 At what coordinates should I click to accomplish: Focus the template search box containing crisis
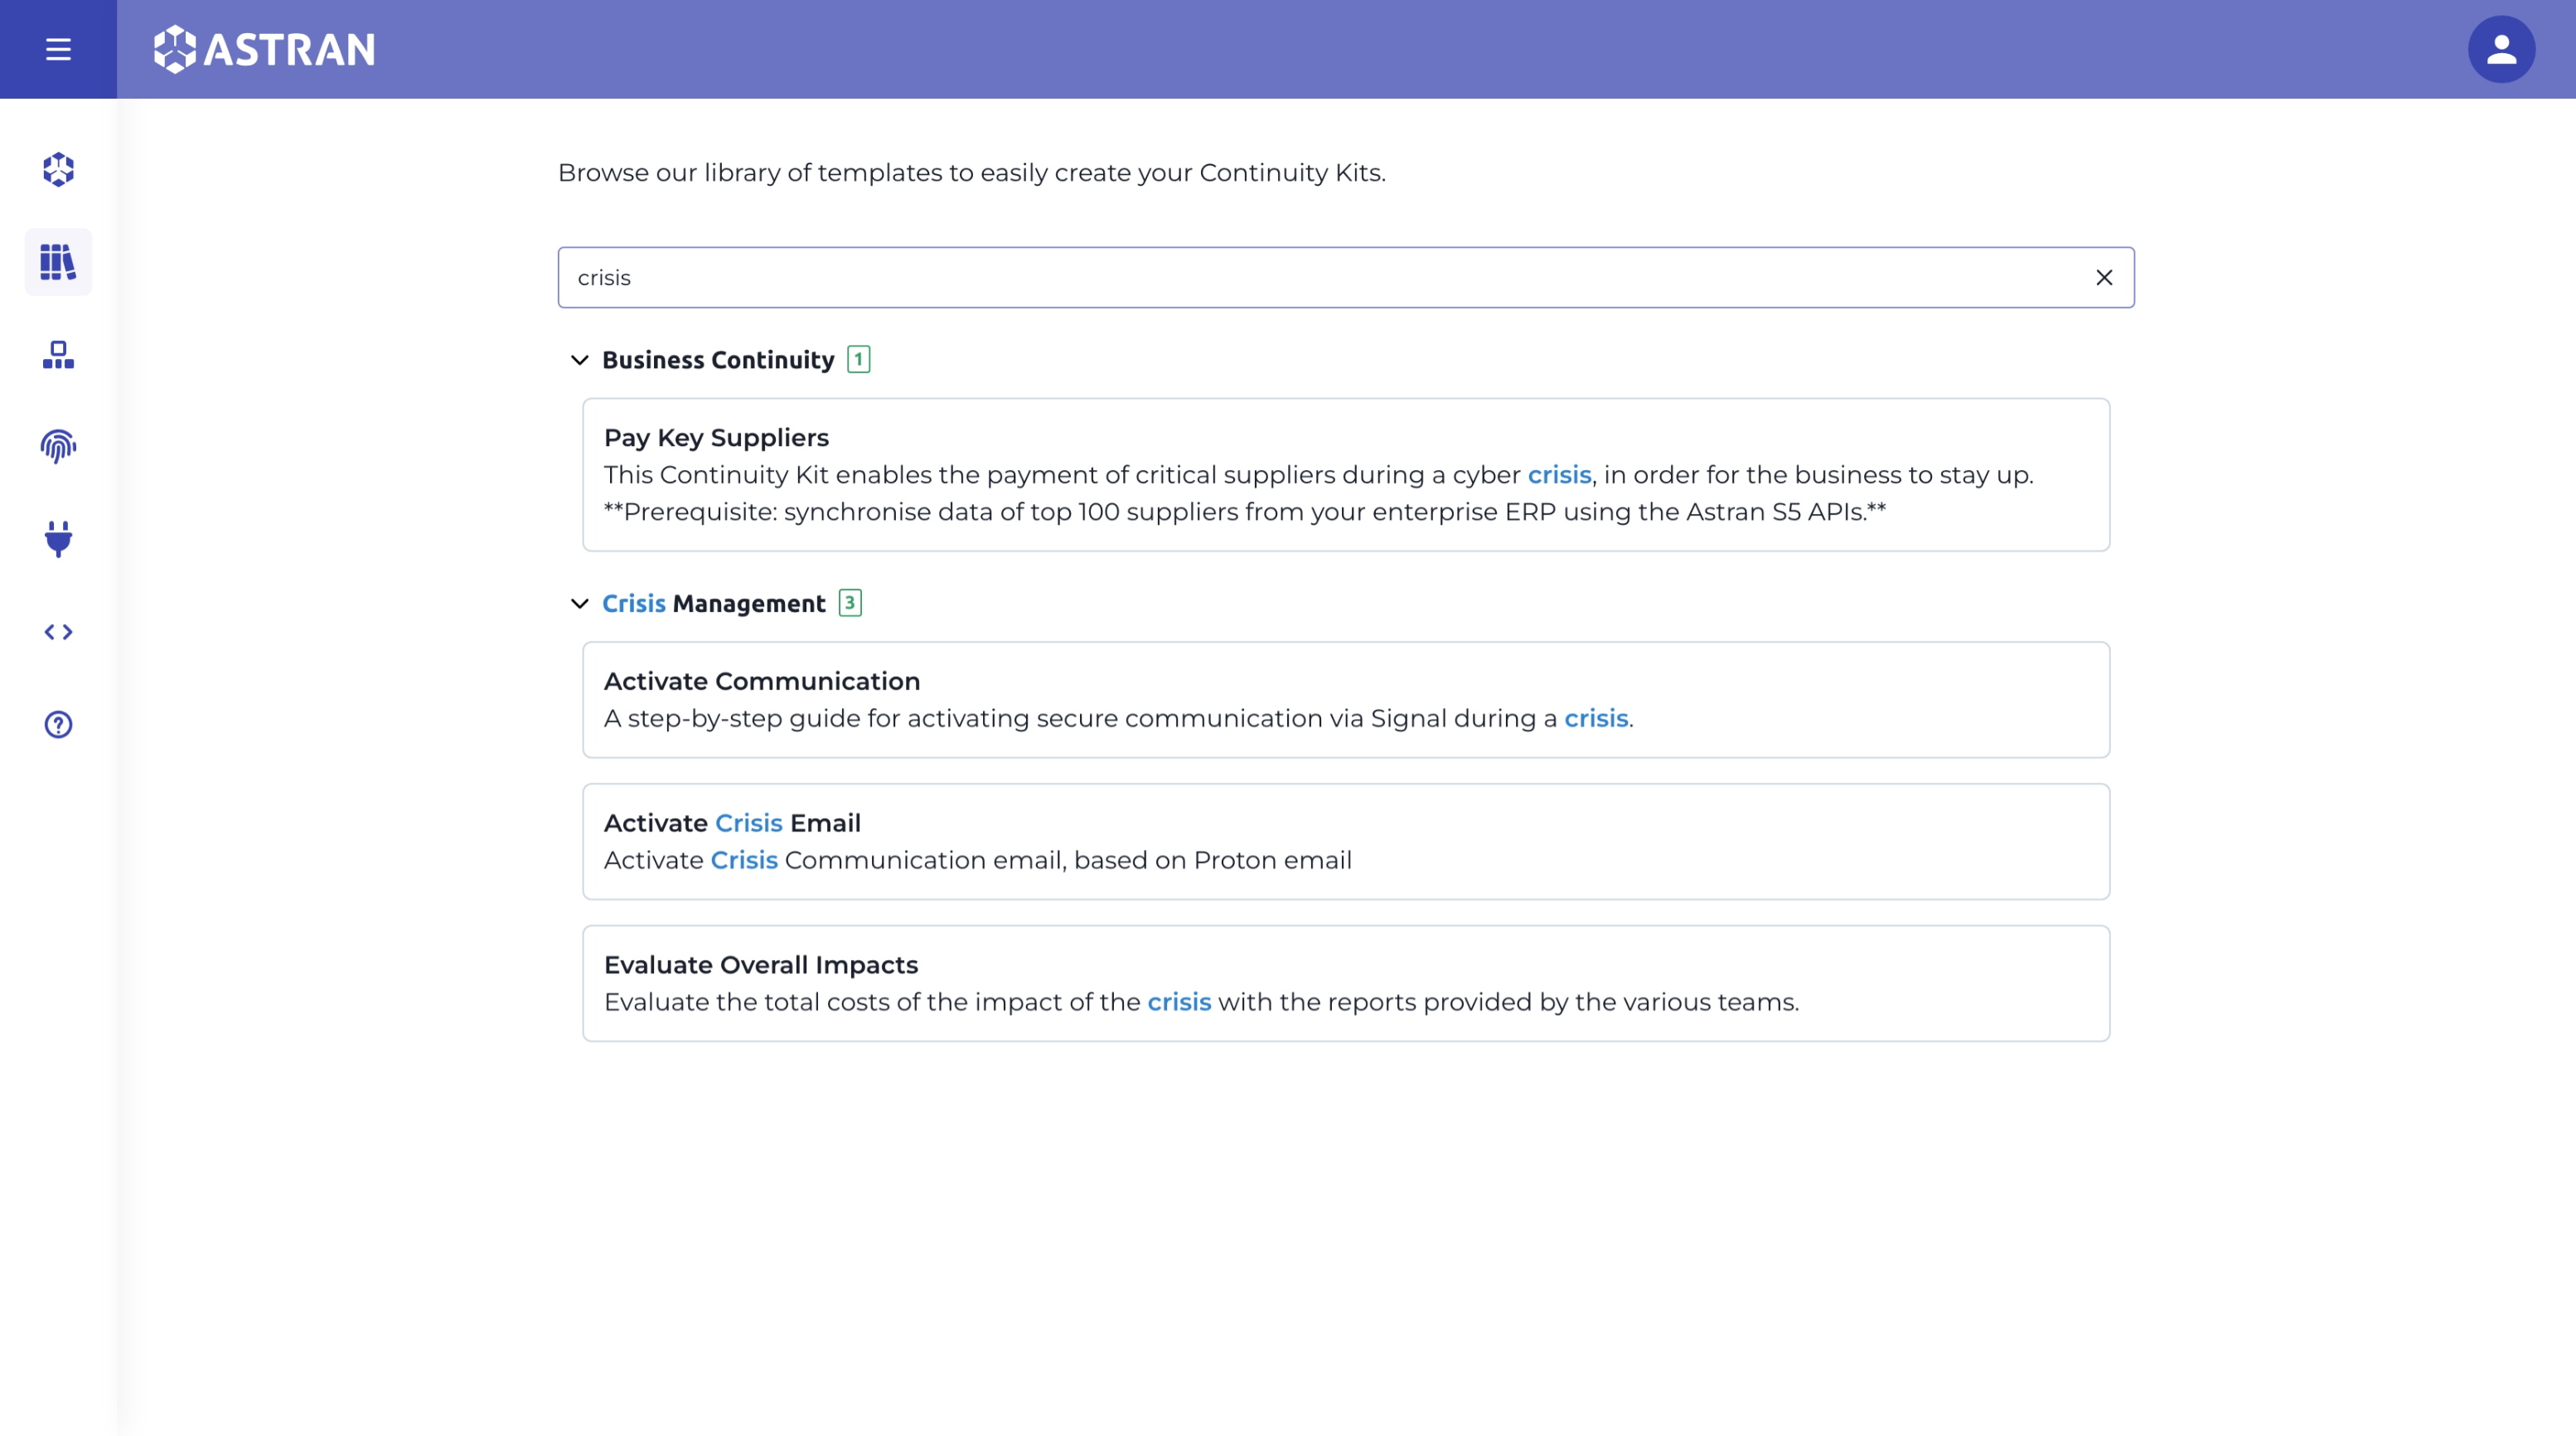pos(1346,278)
